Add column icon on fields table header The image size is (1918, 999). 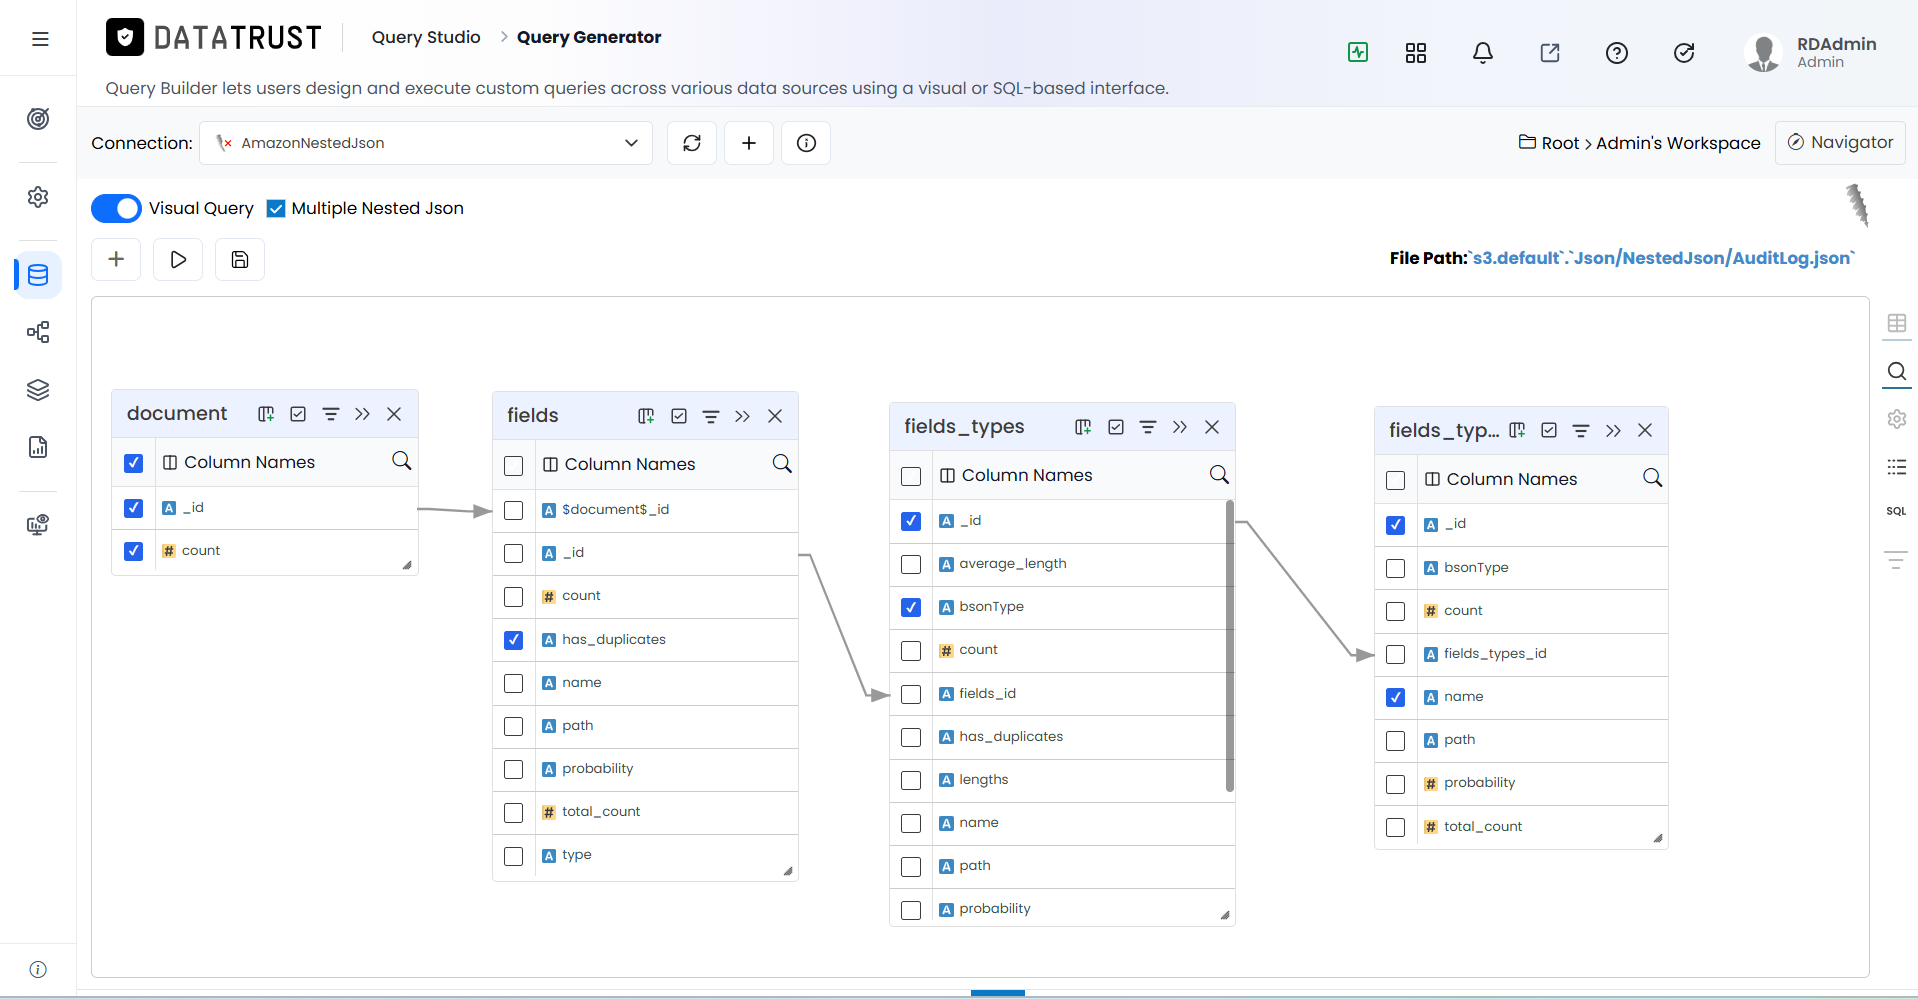646,416
